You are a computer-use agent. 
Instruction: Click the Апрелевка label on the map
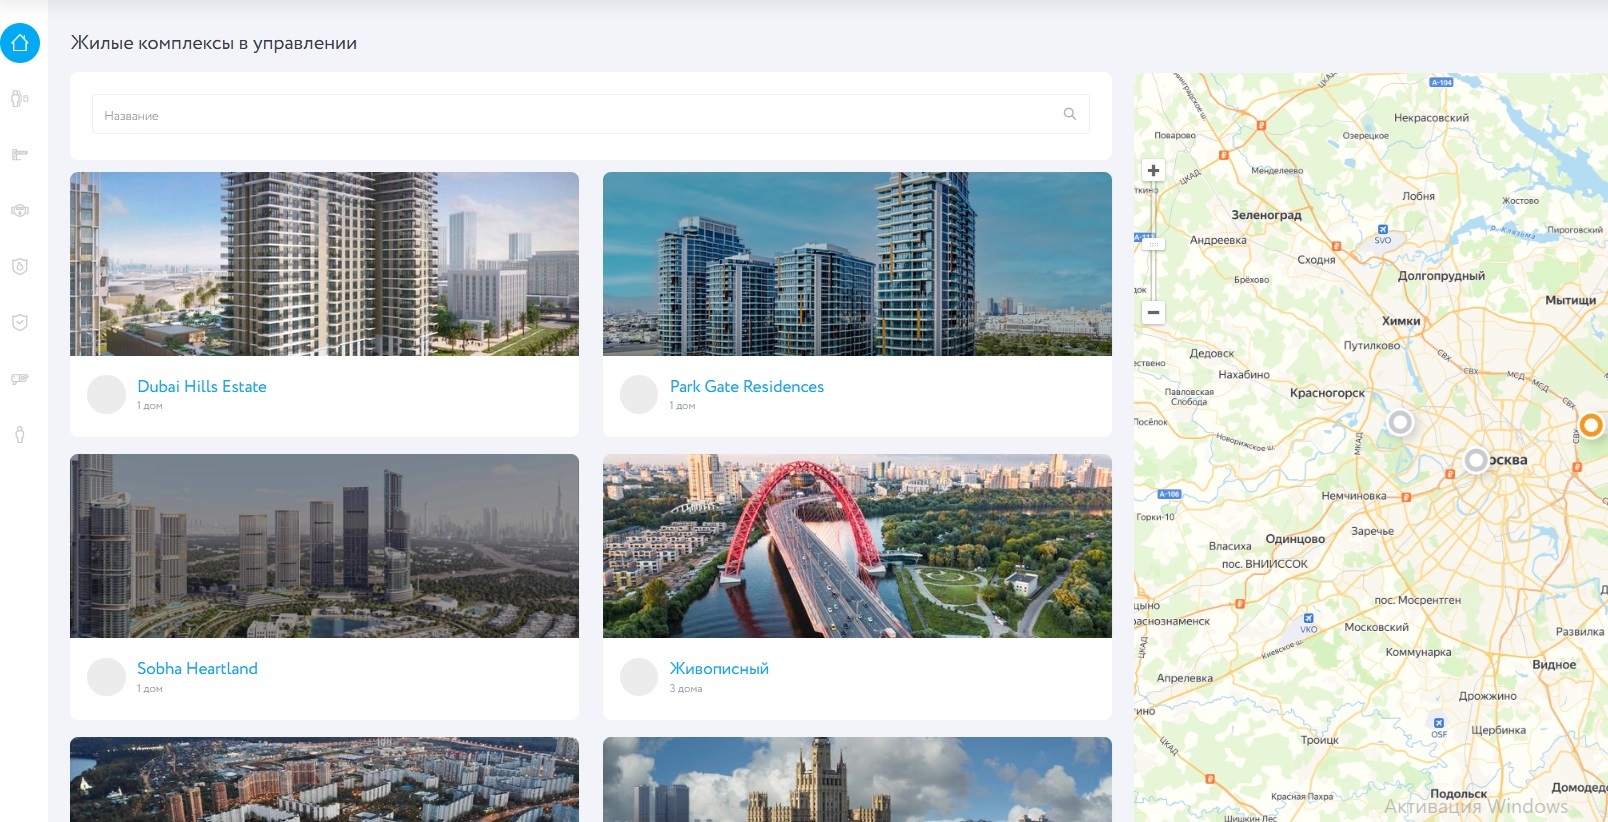[1184, 678]
